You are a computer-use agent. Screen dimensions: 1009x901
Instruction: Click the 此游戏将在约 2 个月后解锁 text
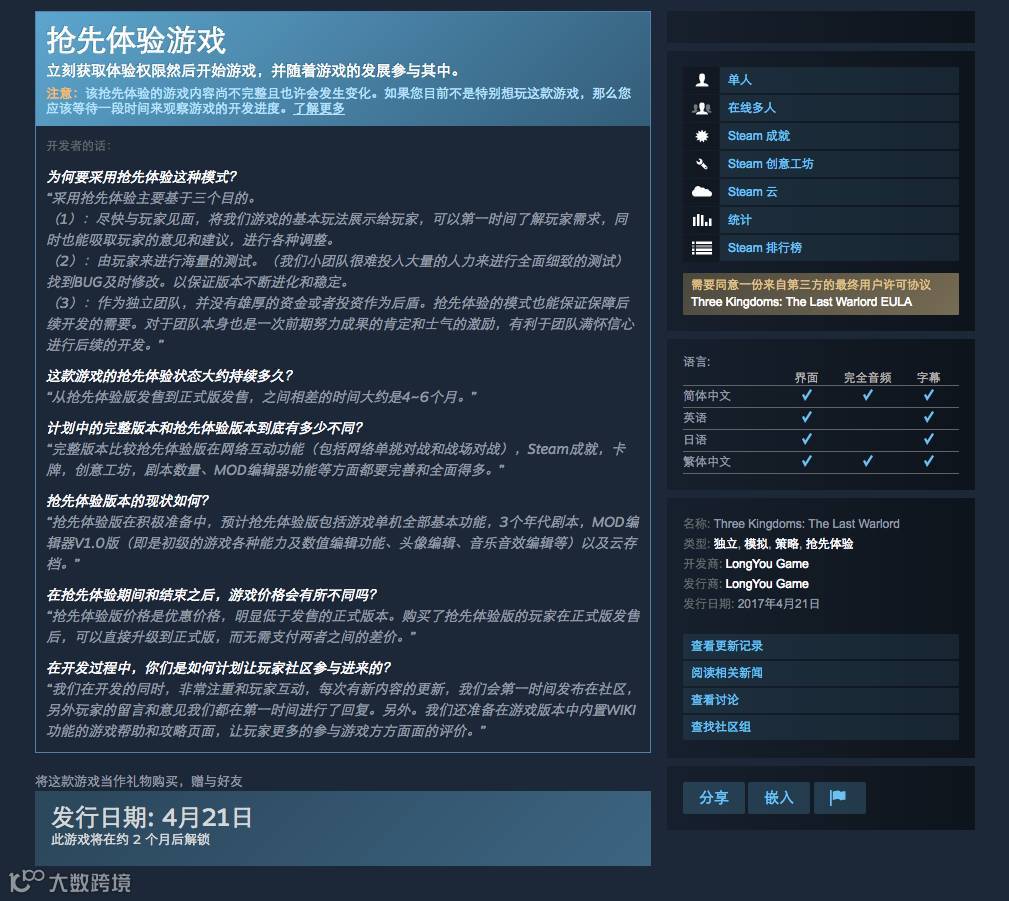(131, 839)
